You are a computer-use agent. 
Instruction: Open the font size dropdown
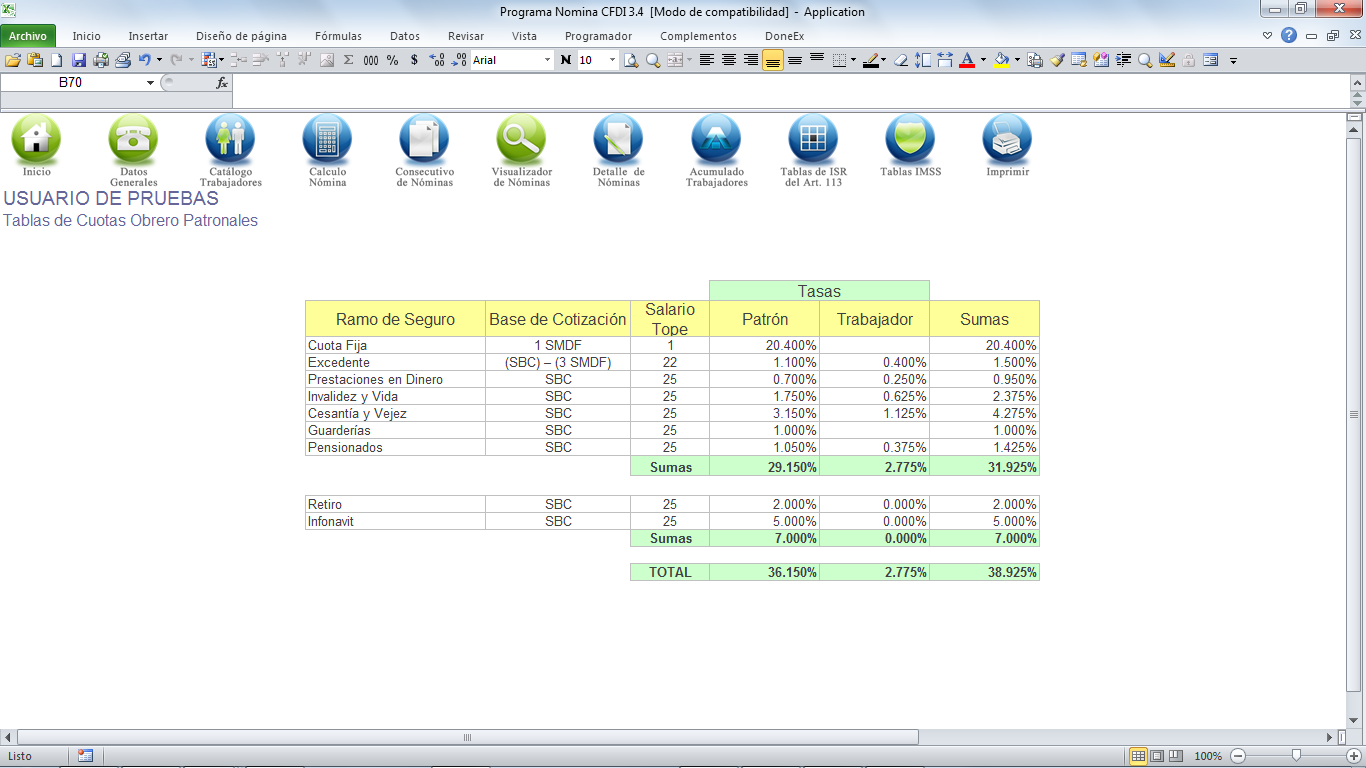[612, 60]
